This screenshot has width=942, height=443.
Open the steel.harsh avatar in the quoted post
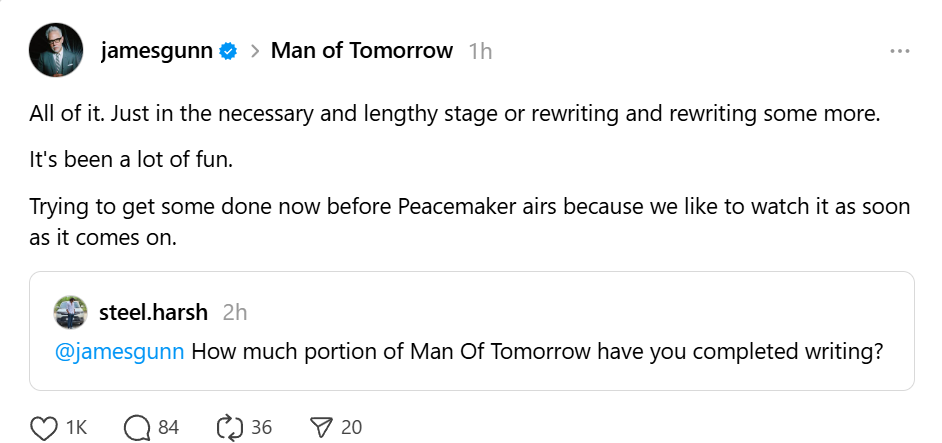[70, 312]
